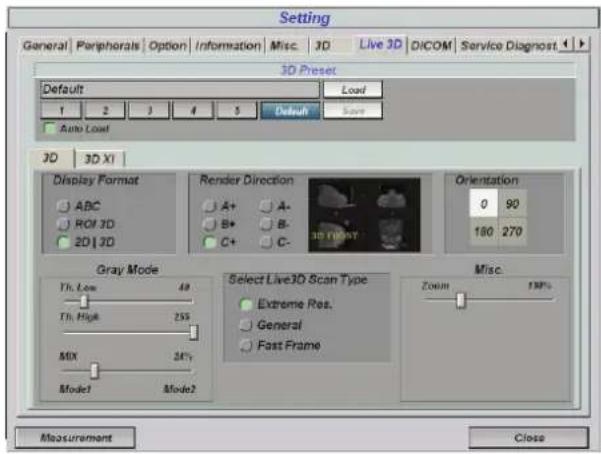Click the Load preset button
Viewport: 601px width, 454px height.
(353, 90)
